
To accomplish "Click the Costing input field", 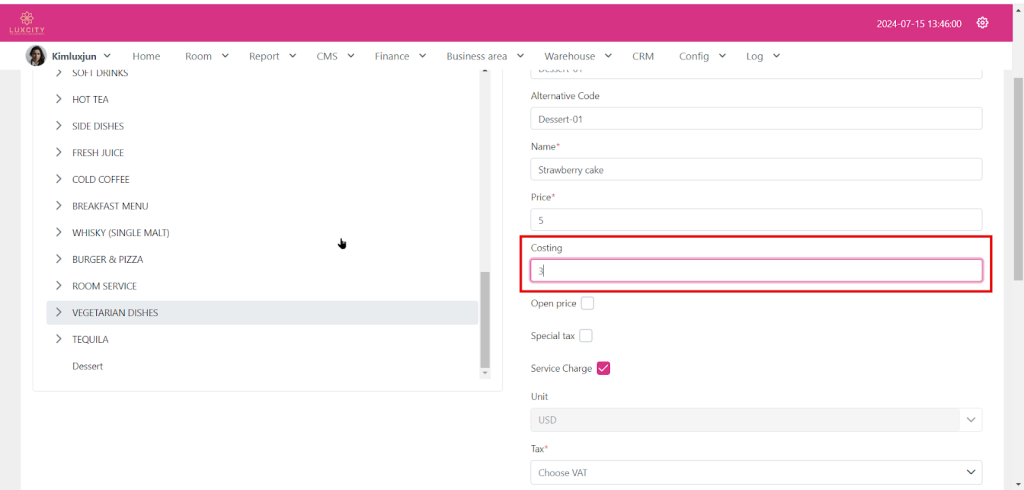I will pos(755,270).
